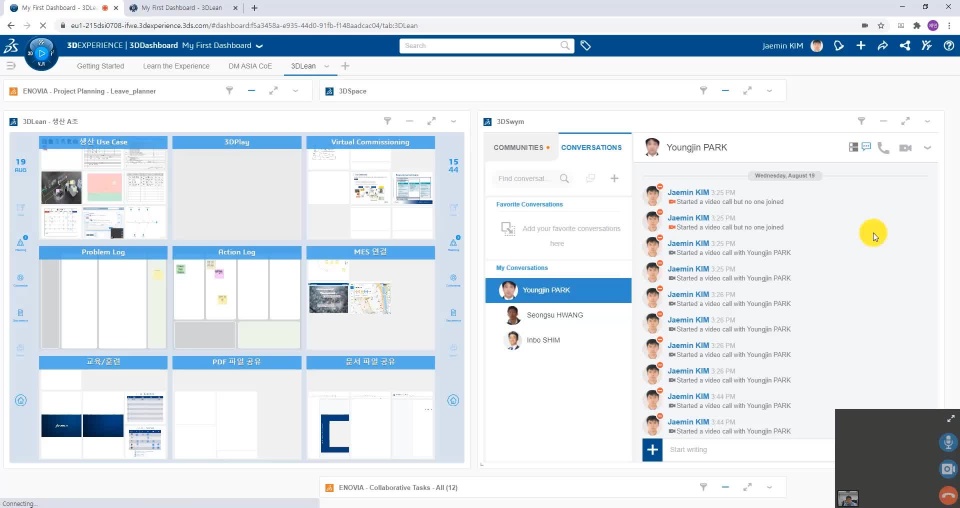Open the Action Log board section
This screenshot has width=960, height=508.
click(237, 252)
